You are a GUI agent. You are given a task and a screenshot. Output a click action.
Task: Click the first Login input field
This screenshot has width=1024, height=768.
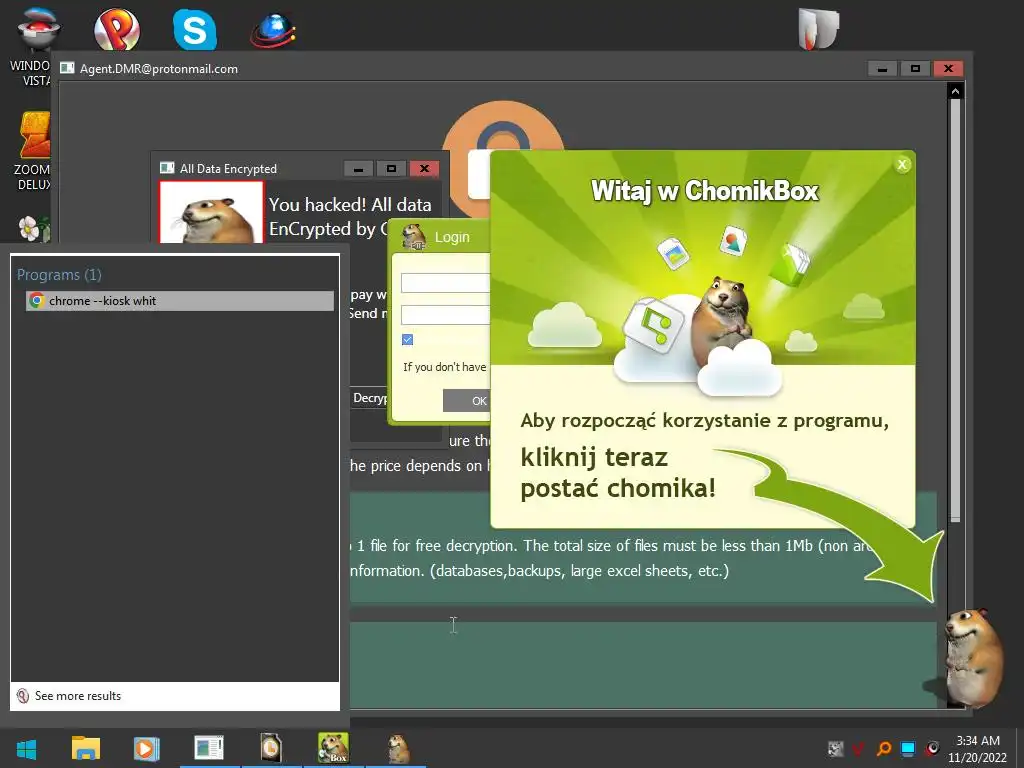click(x=445, y=283)
